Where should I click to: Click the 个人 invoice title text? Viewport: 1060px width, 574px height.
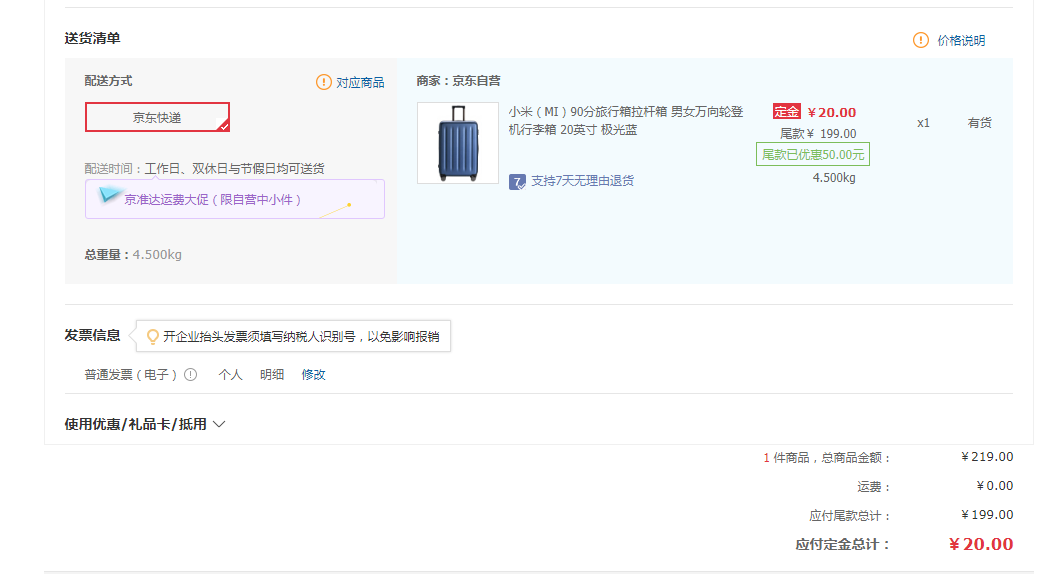point(231,375)
